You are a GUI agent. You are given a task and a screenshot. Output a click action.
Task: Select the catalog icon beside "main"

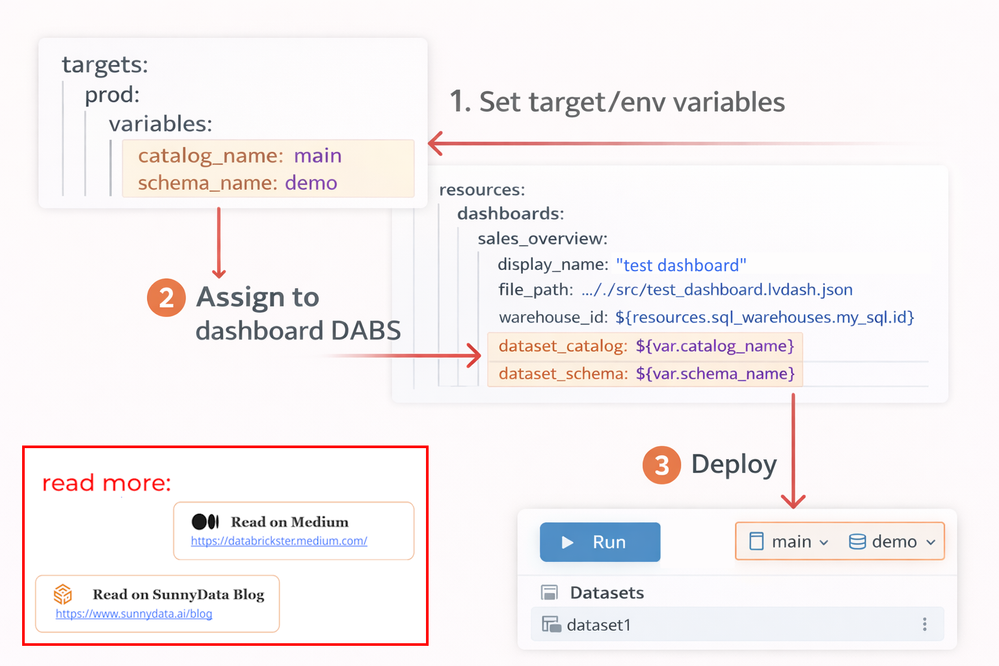(x=756, y=541)
